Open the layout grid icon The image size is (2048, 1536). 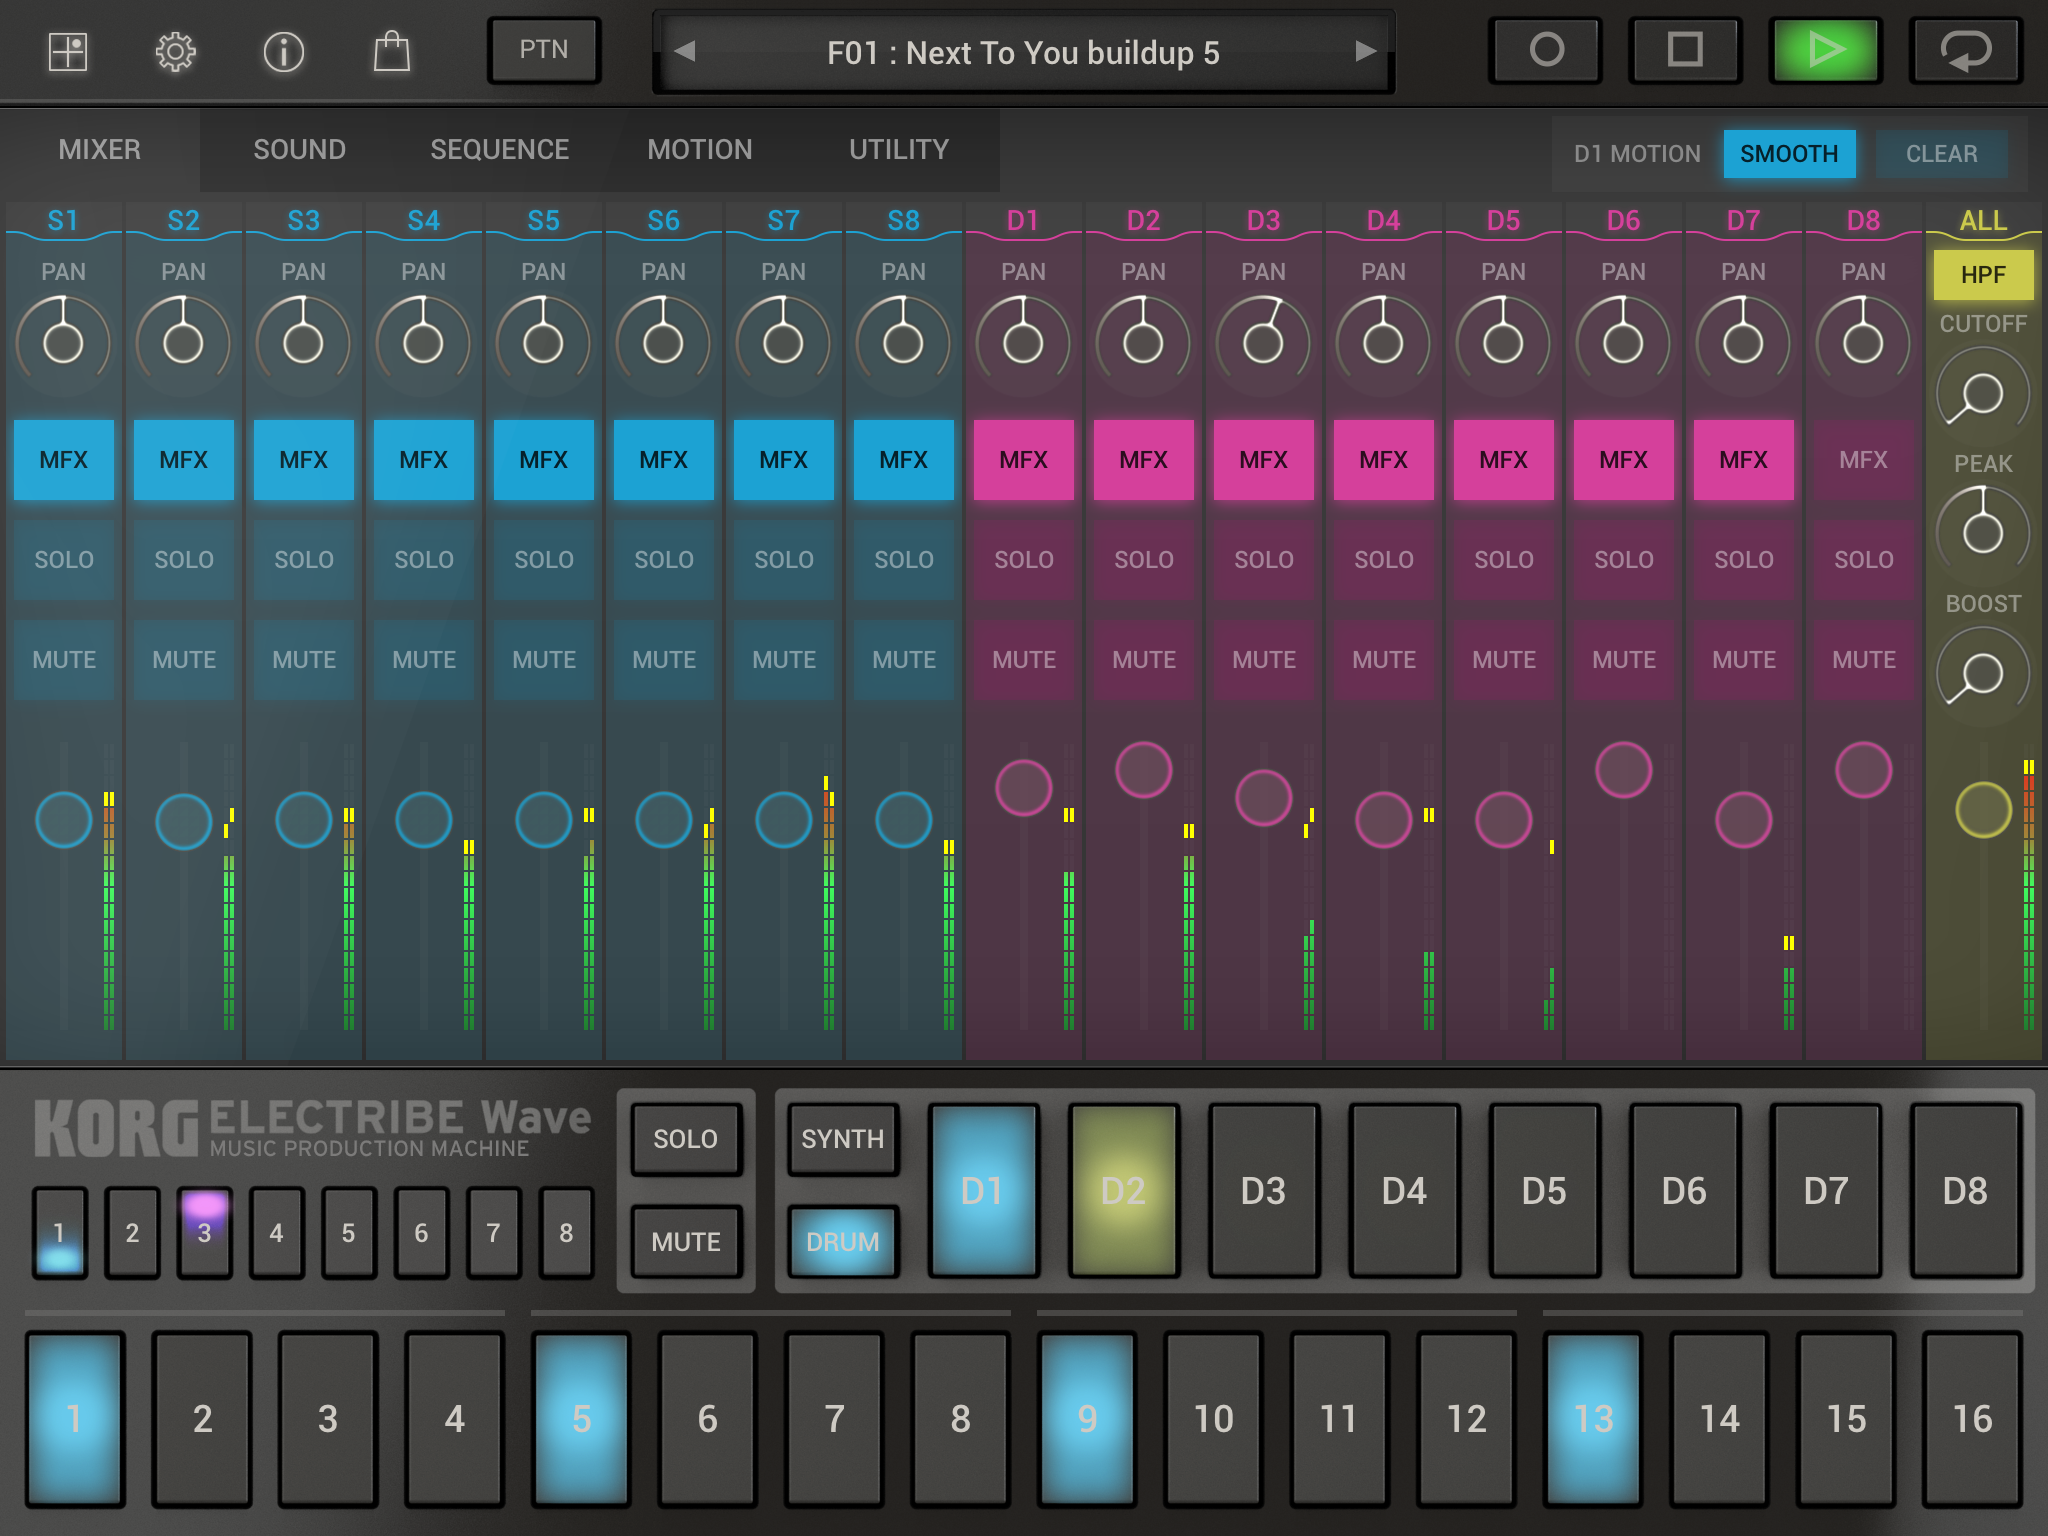tap(68, 51)
